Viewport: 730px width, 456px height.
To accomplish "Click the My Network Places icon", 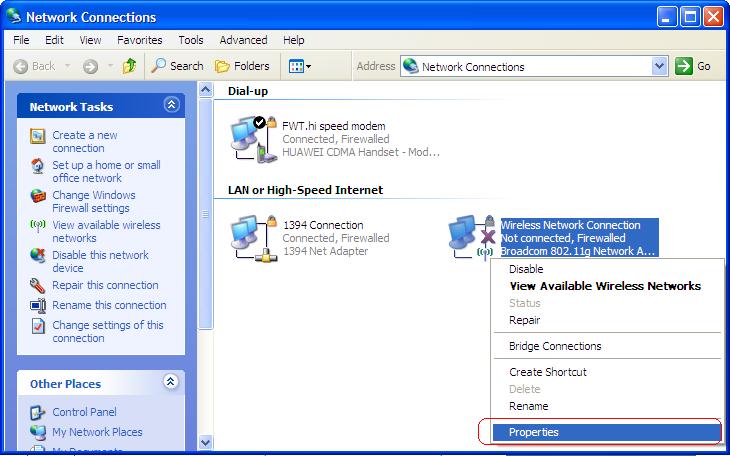I will coord(38,433).
